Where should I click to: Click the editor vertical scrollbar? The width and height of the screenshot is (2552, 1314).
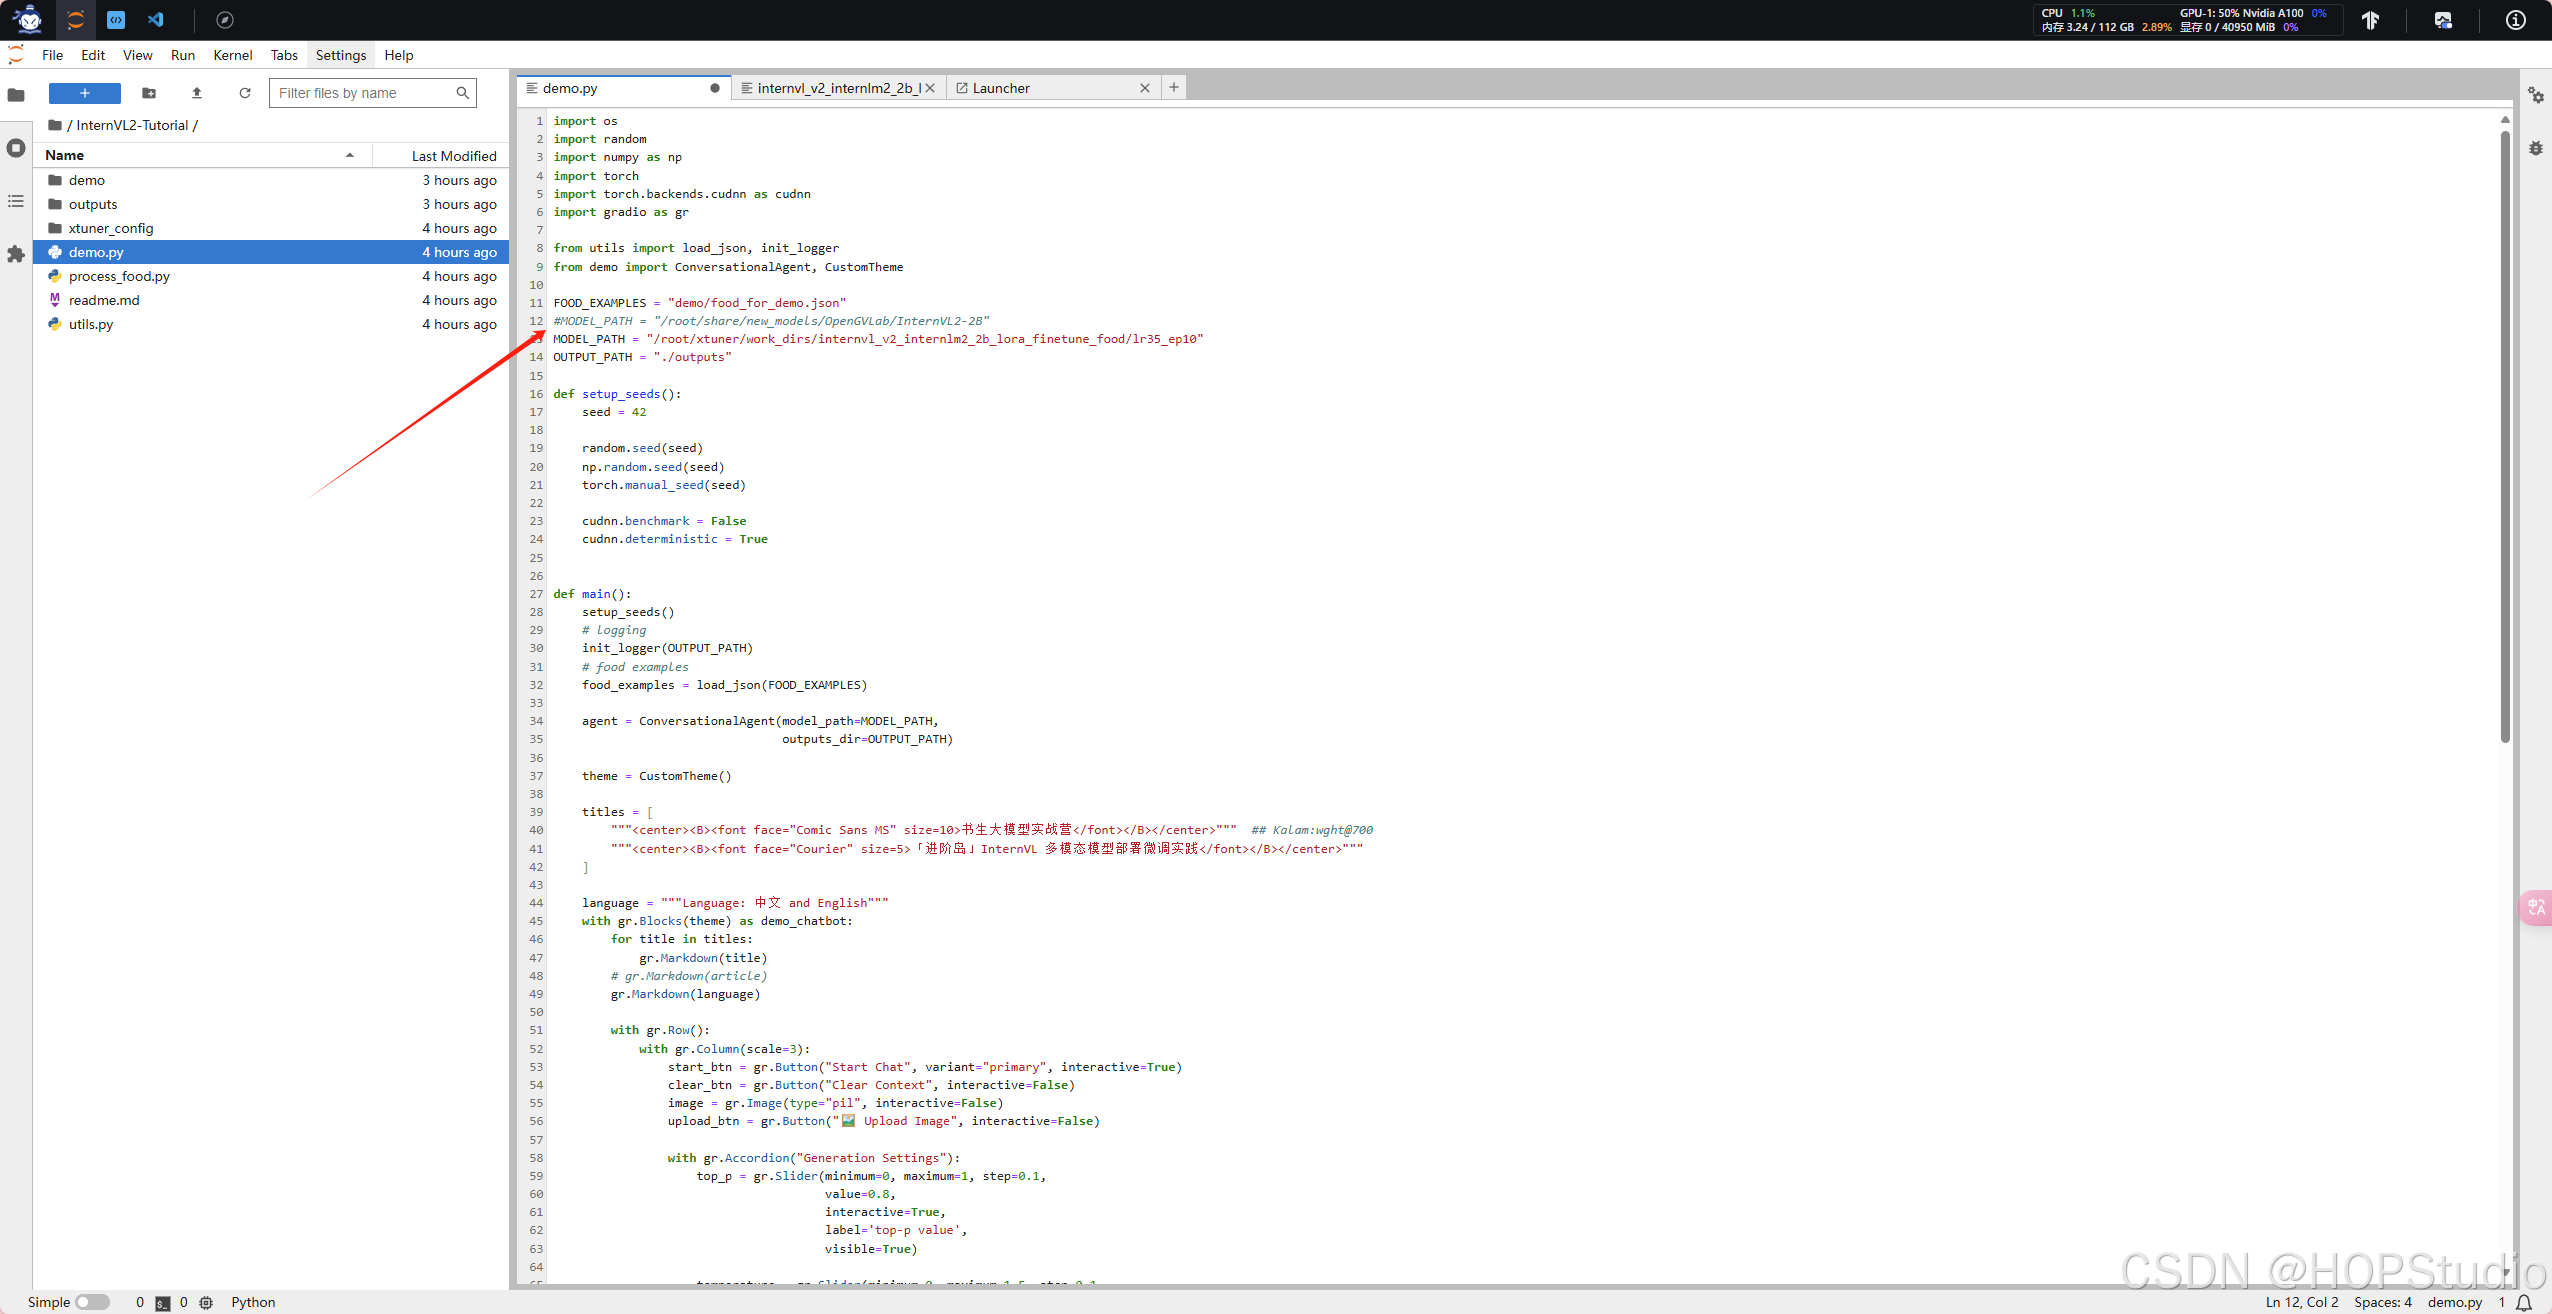(2504, 438)
